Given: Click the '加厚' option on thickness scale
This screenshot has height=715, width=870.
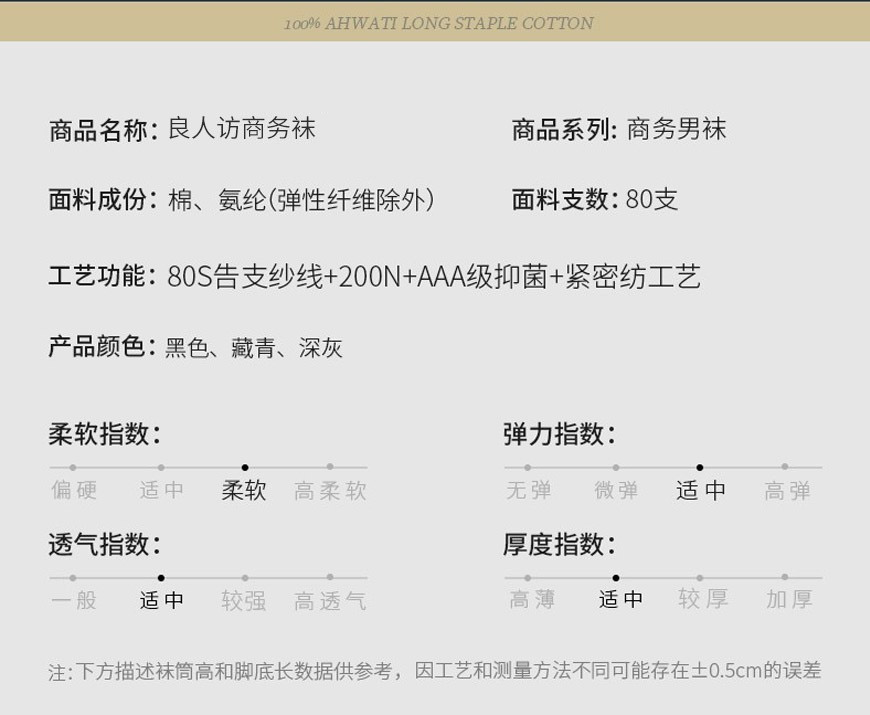Looking at the screenshot, I should 790,600.
